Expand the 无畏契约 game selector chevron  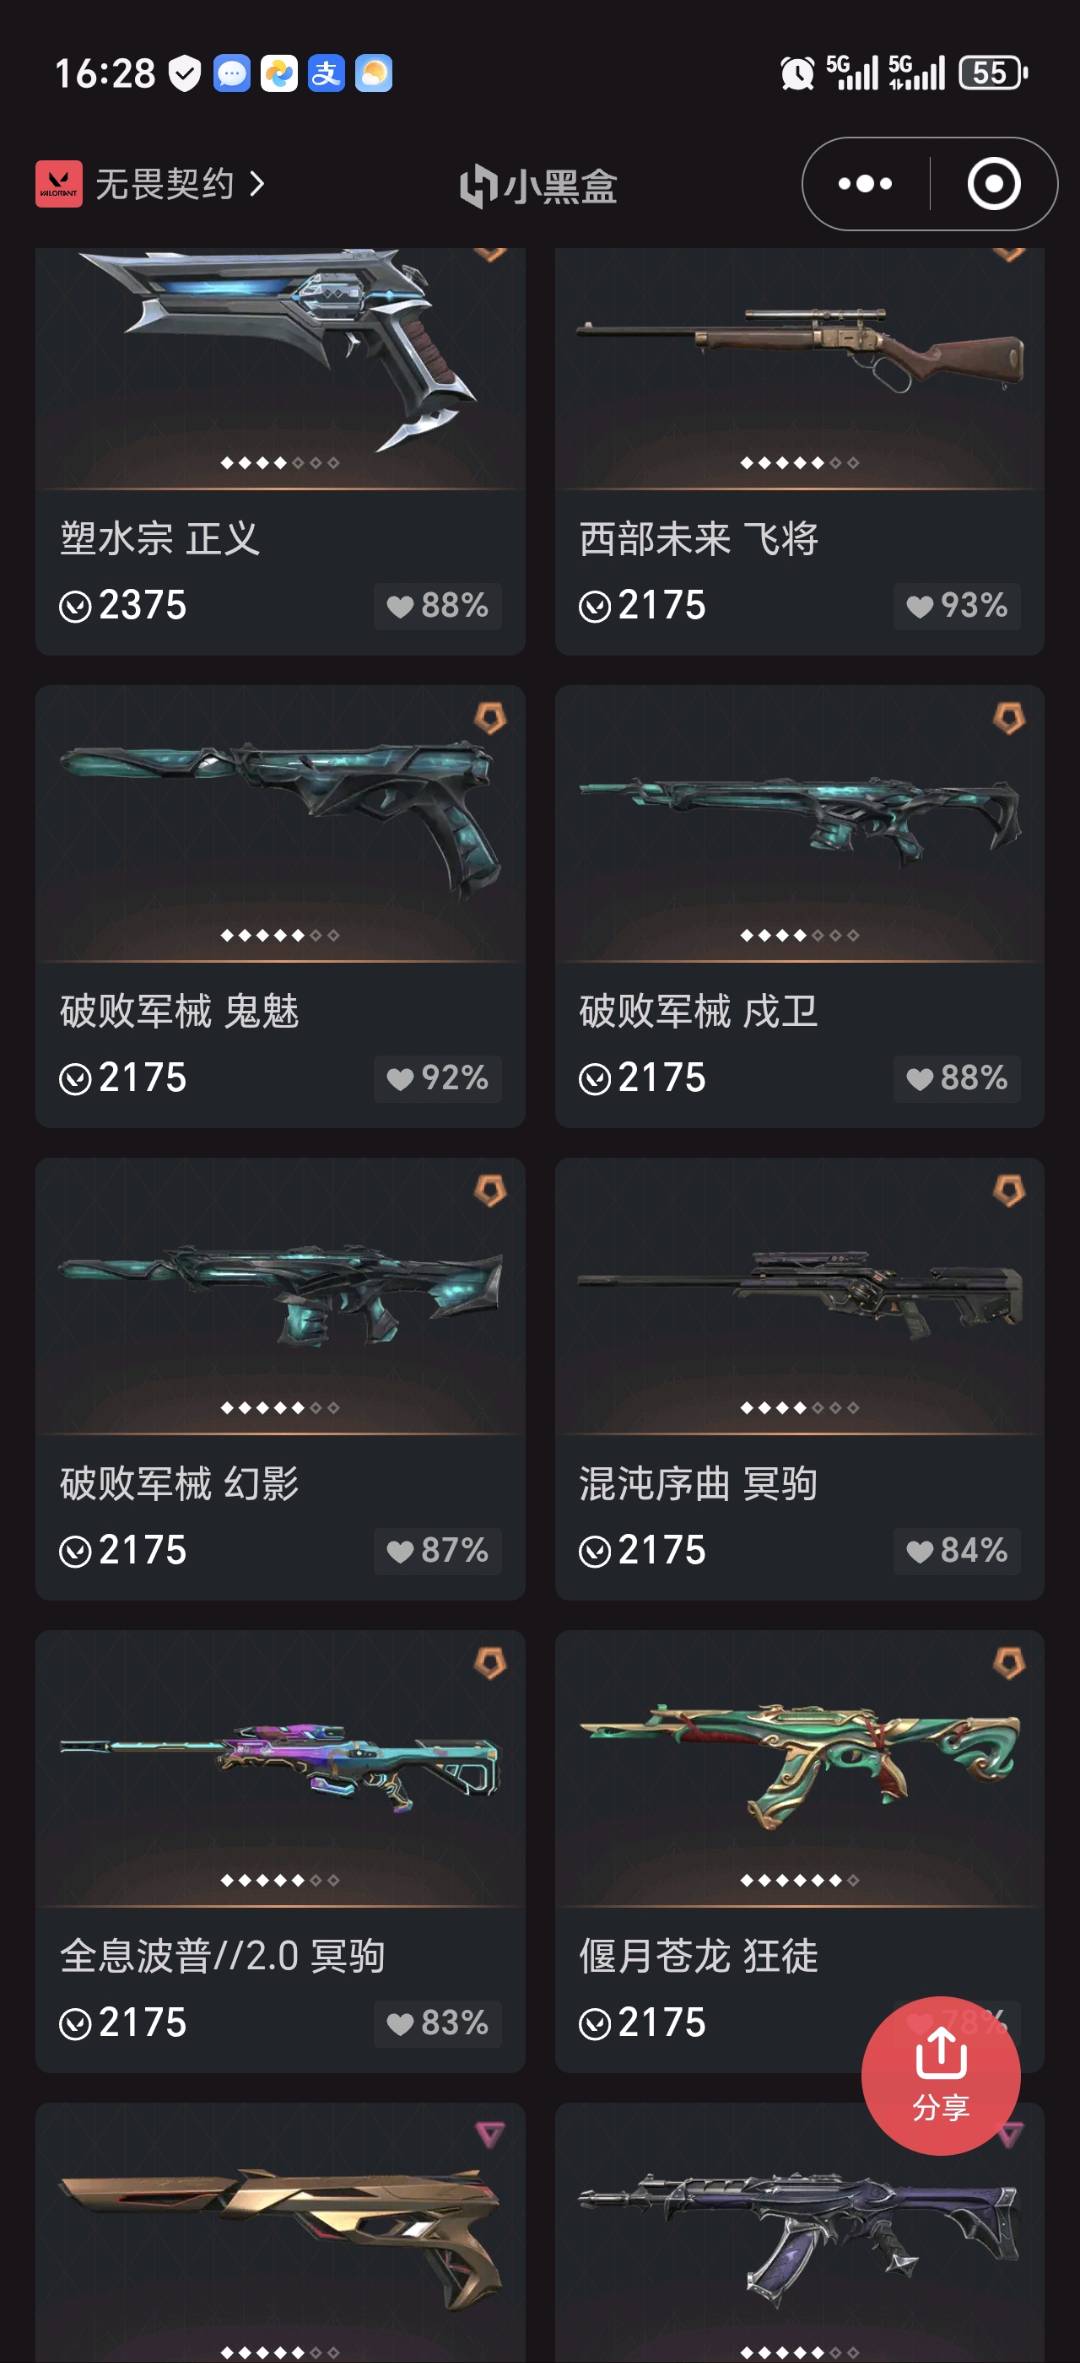click(257, 184)
